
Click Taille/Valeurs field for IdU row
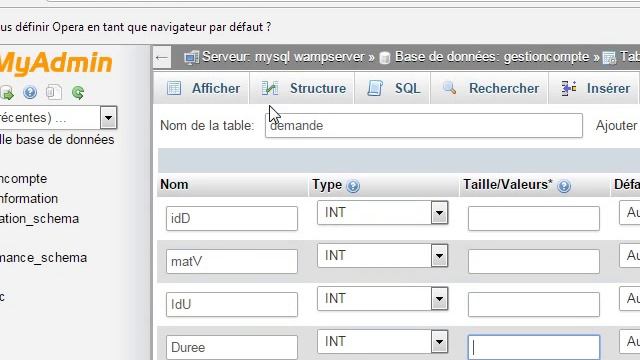click(x=534, y=304)
